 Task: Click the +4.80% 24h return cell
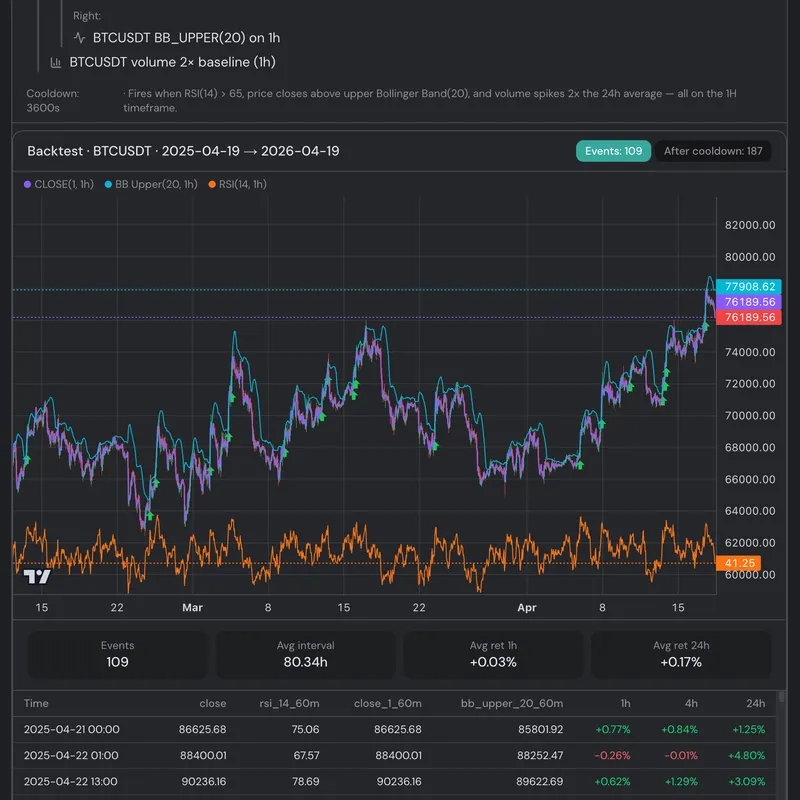[x=746, y=756]
